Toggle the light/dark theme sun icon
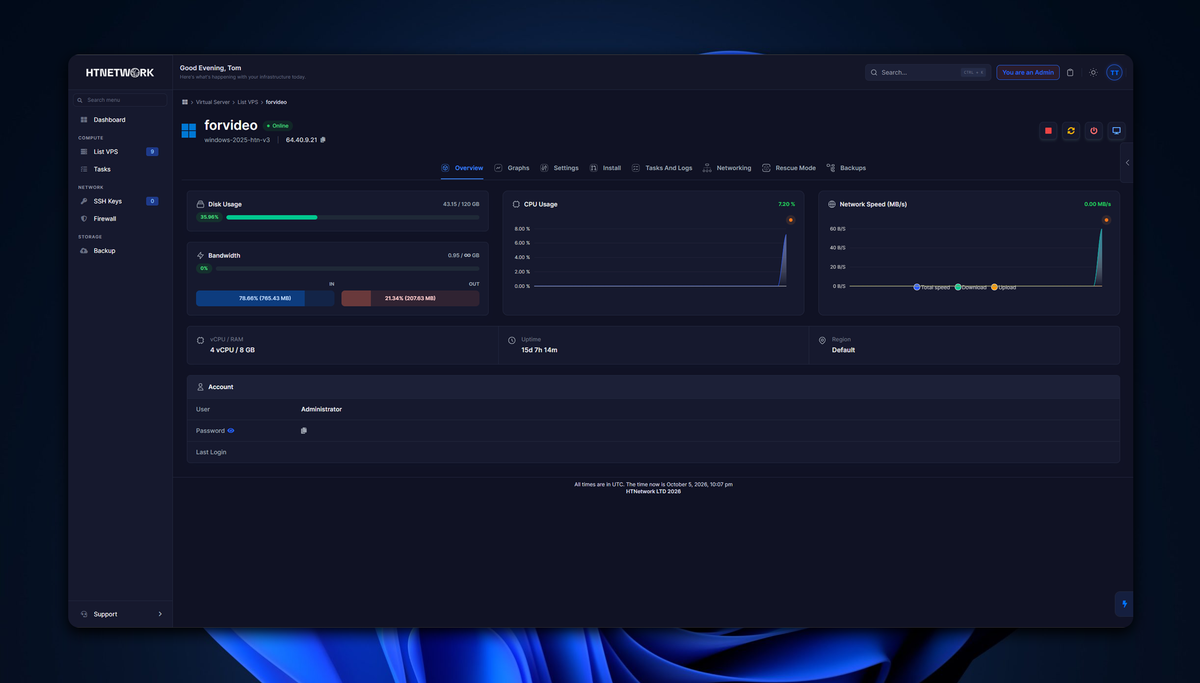 1093,72
